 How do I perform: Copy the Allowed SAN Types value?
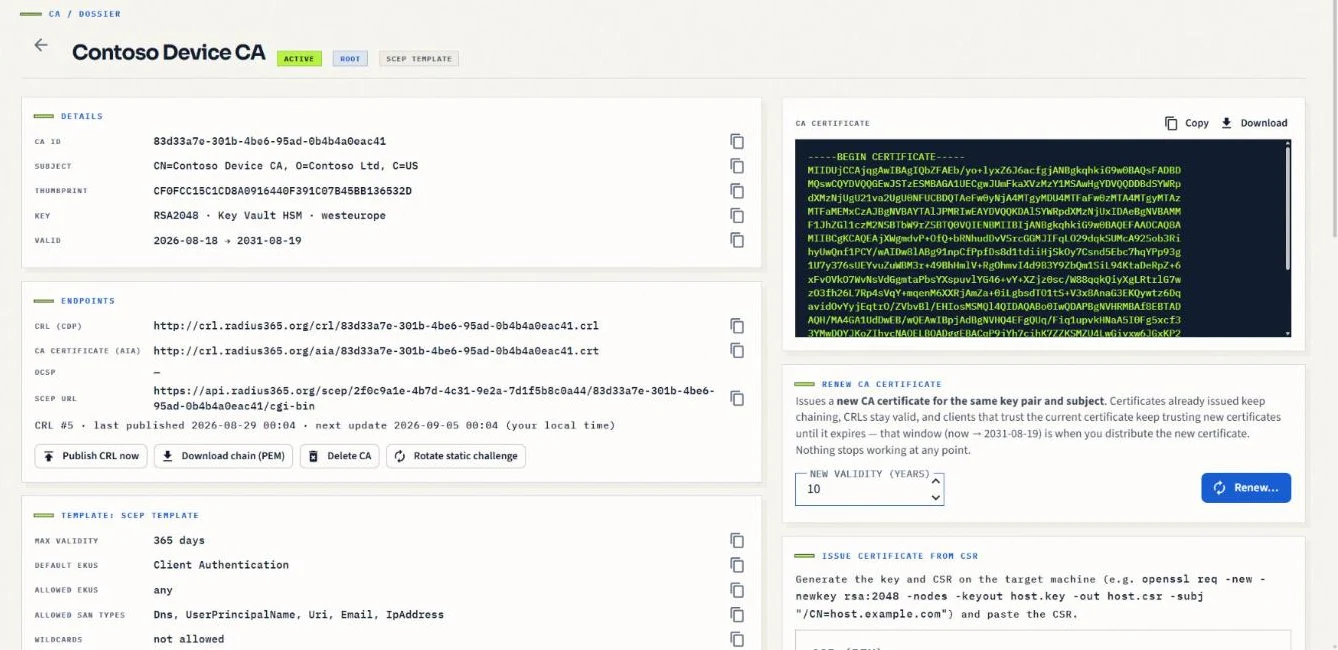[737, 614]
